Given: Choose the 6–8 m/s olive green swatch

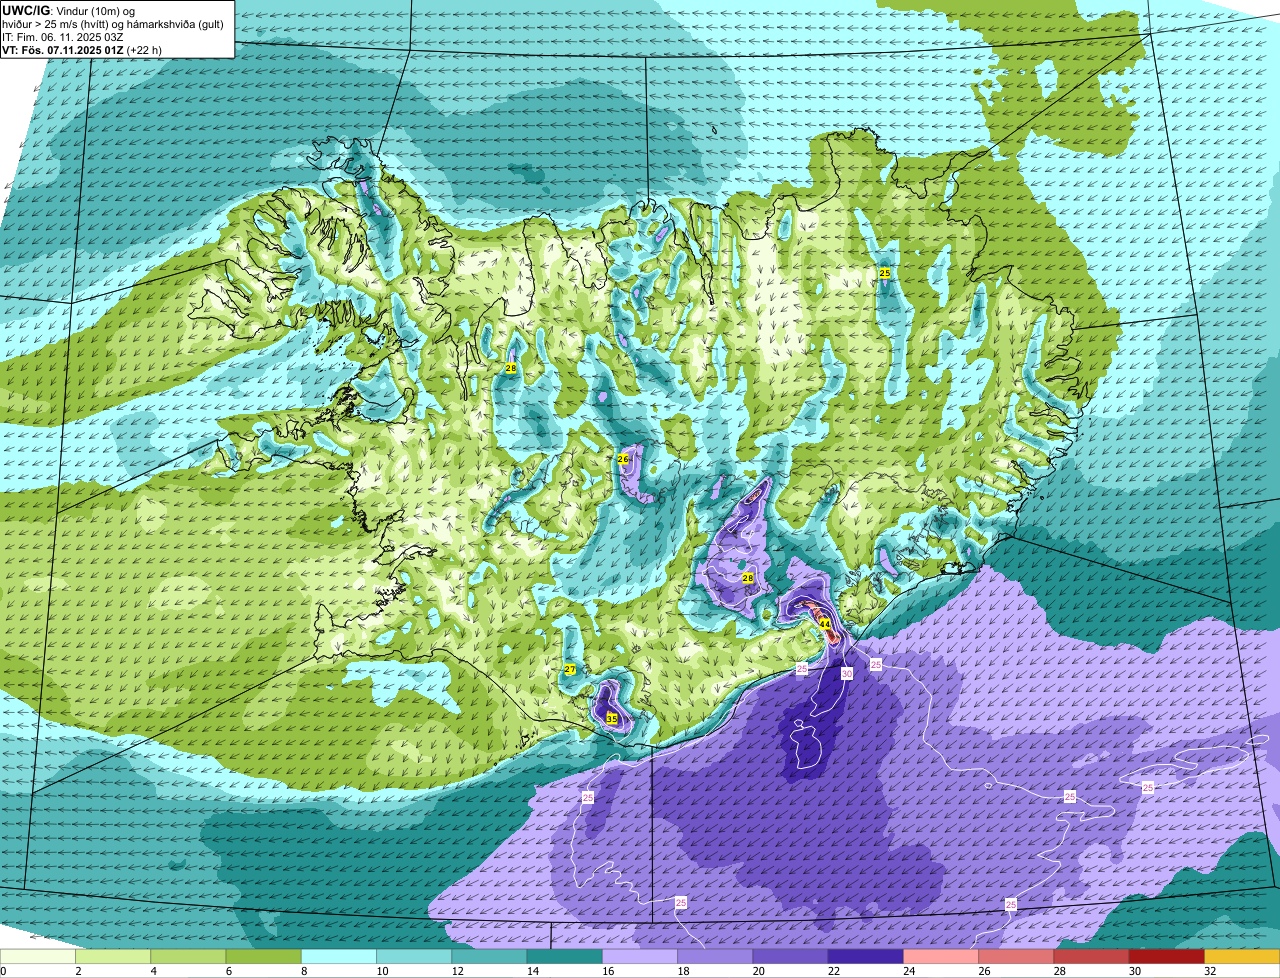Looking at the screenshot, I should pyautogui.click(x=264, y=956).
